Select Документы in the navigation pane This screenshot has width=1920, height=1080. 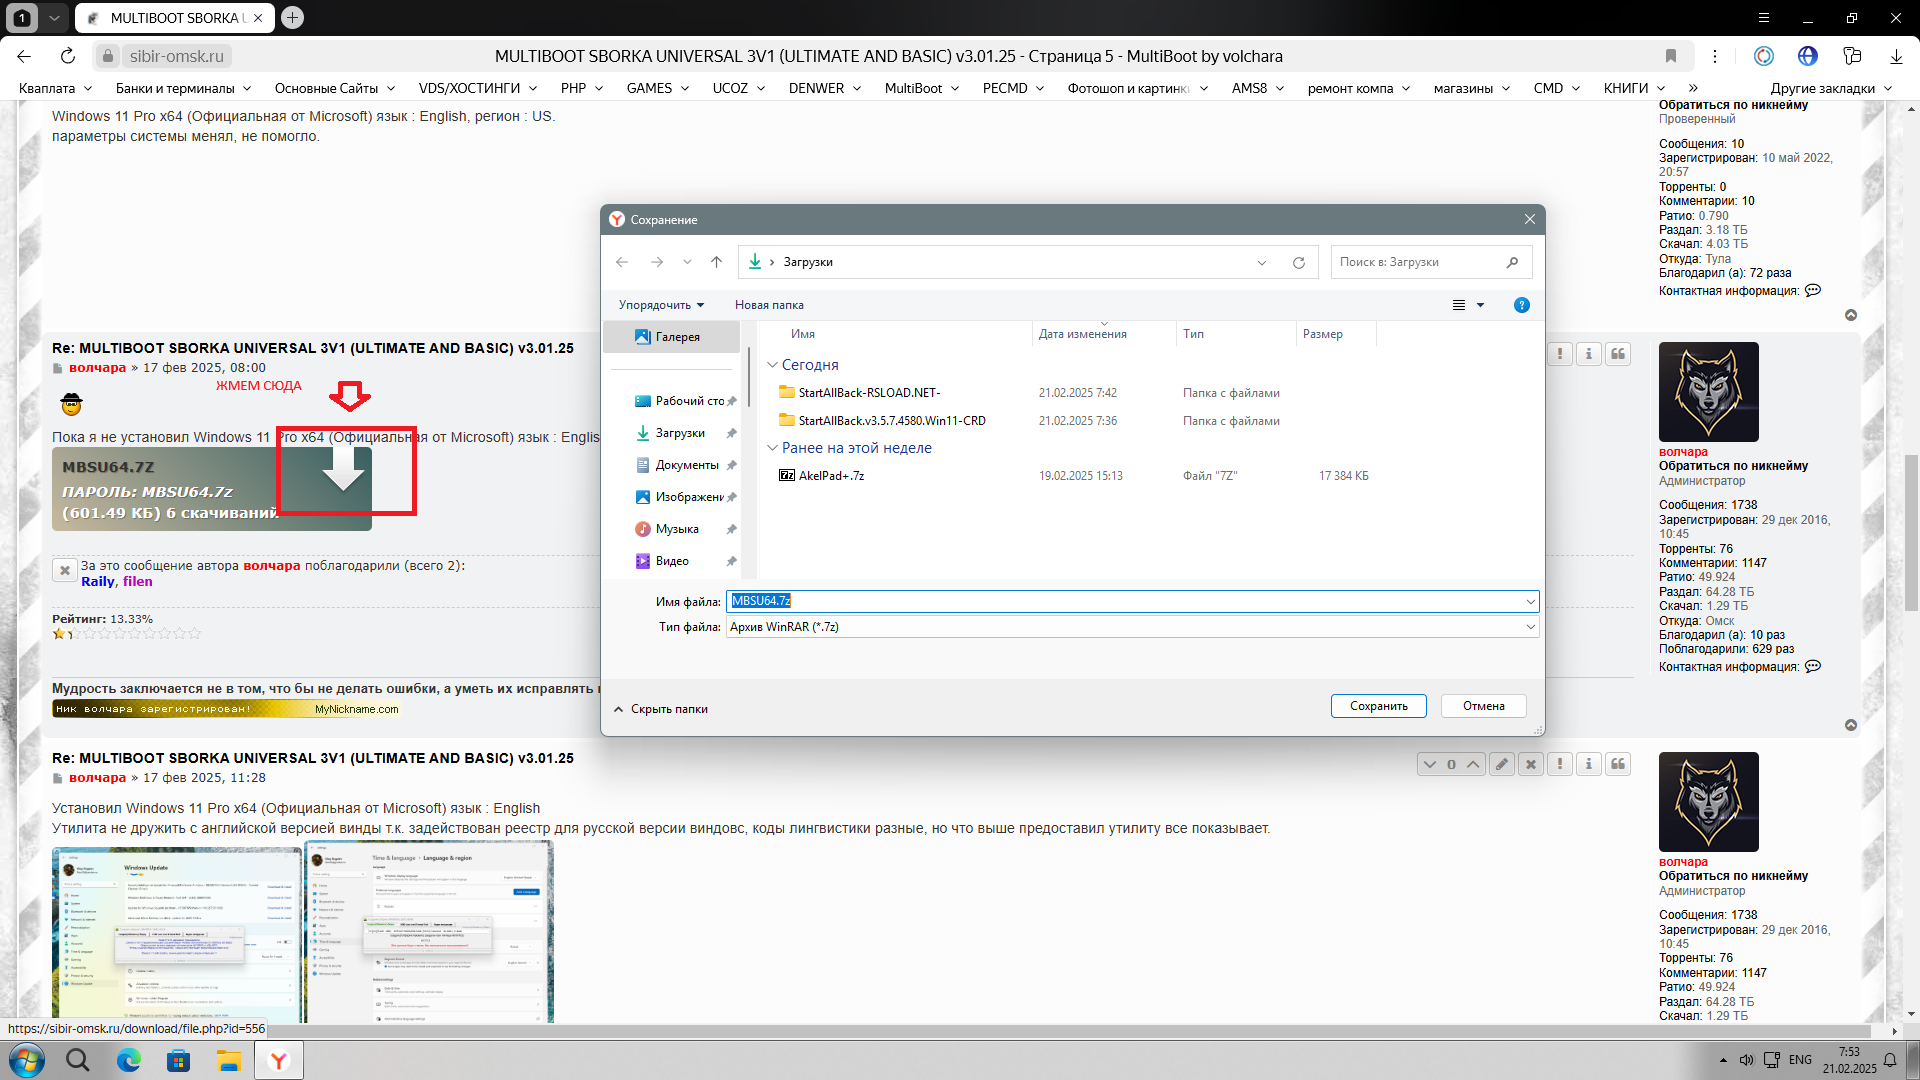[686, 465]
